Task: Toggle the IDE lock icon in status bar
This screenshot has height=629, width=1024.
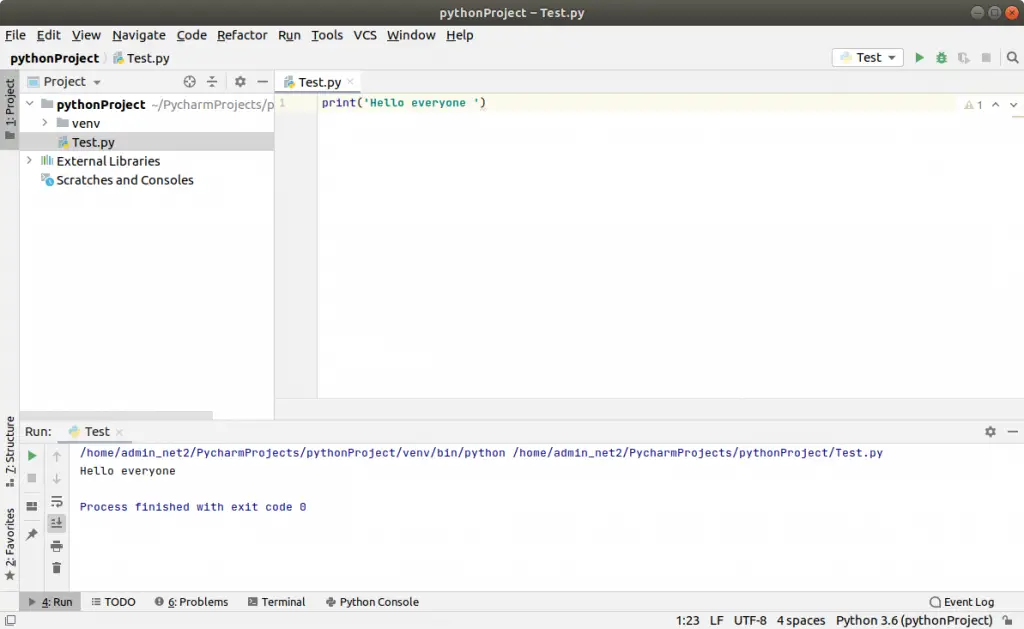Action: coord(1007,619)
